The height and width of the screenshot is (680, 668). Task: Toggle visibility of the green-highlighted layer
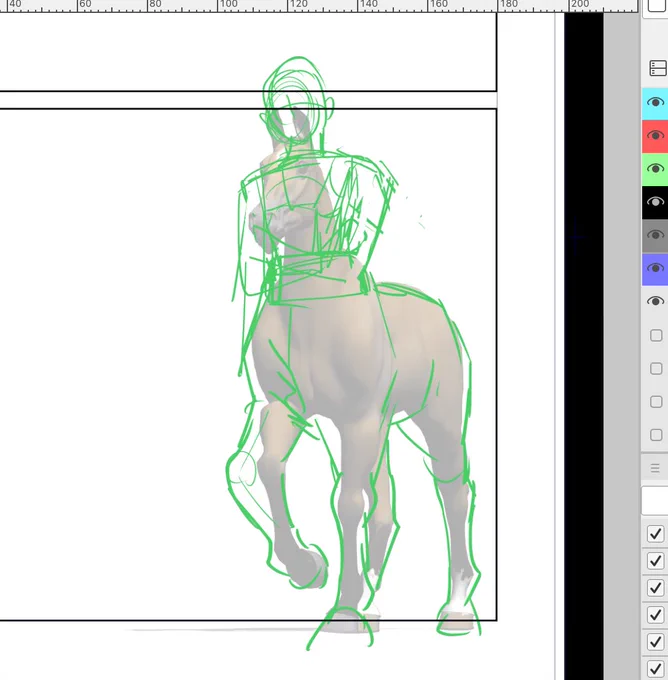coord(655,169)
